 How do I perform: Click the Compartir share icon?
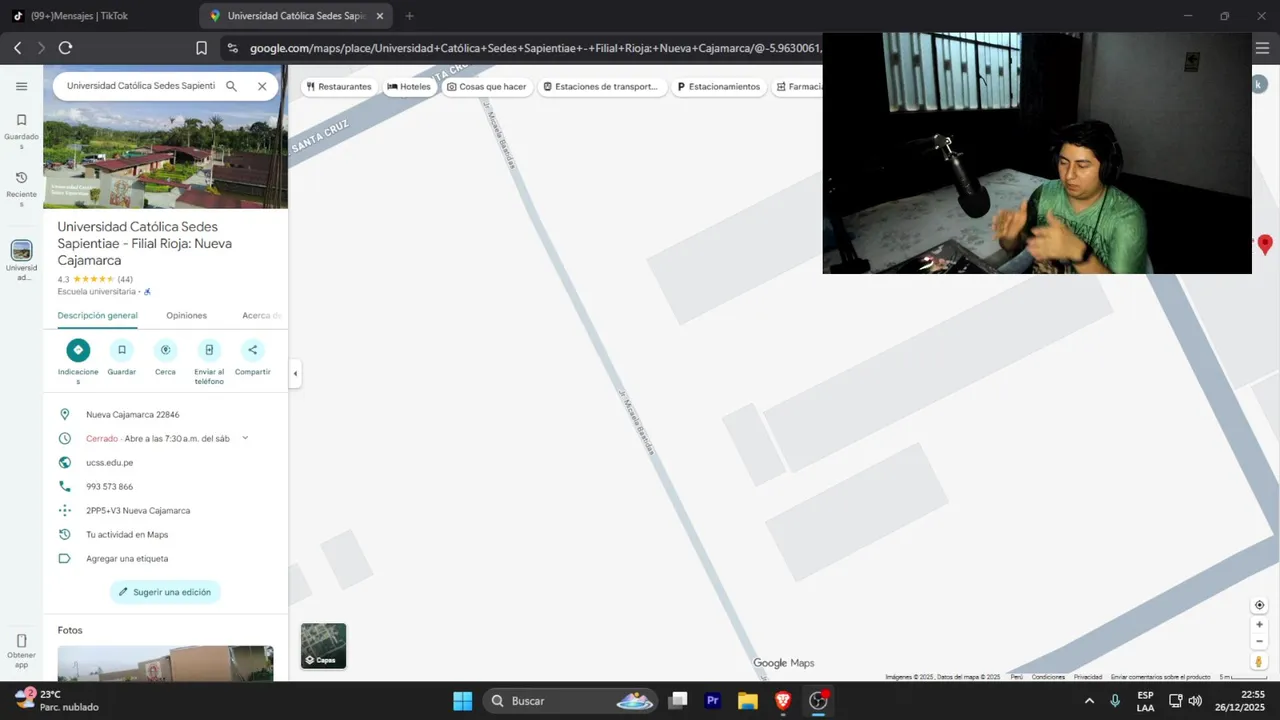click(x=252, y=350)
